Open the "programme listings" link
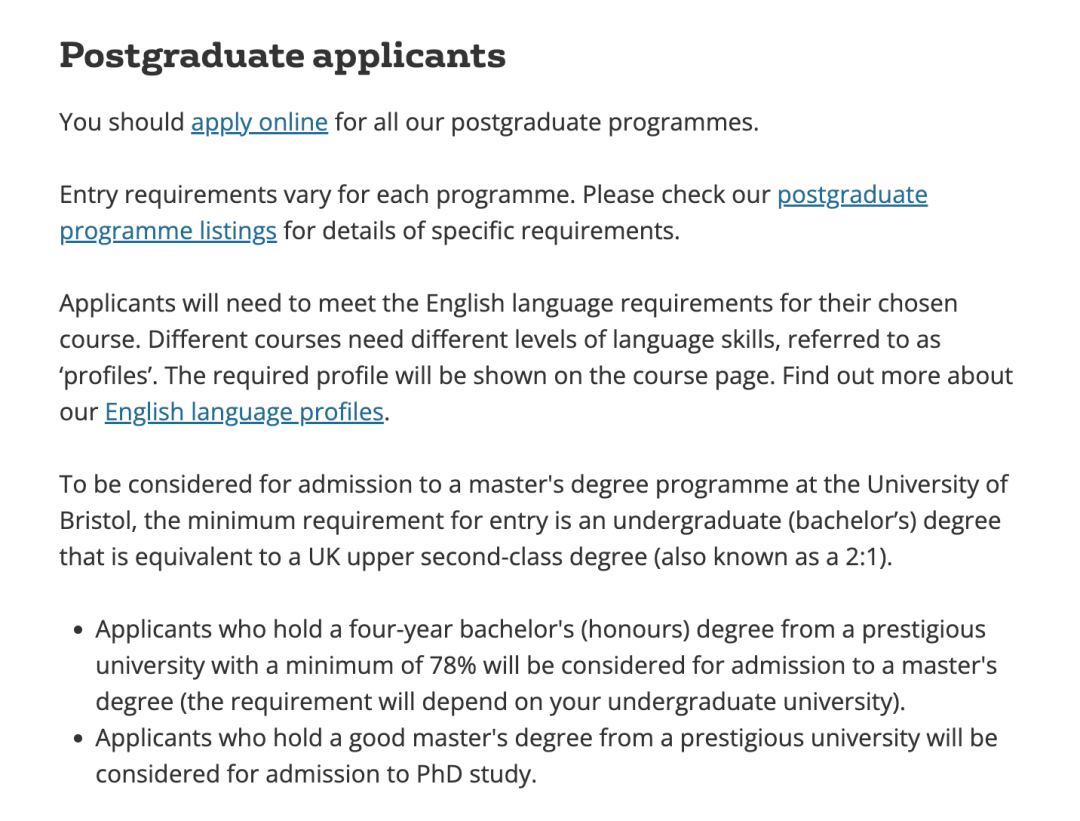The height and width of the screenshot is (821, 1080). 168,231
